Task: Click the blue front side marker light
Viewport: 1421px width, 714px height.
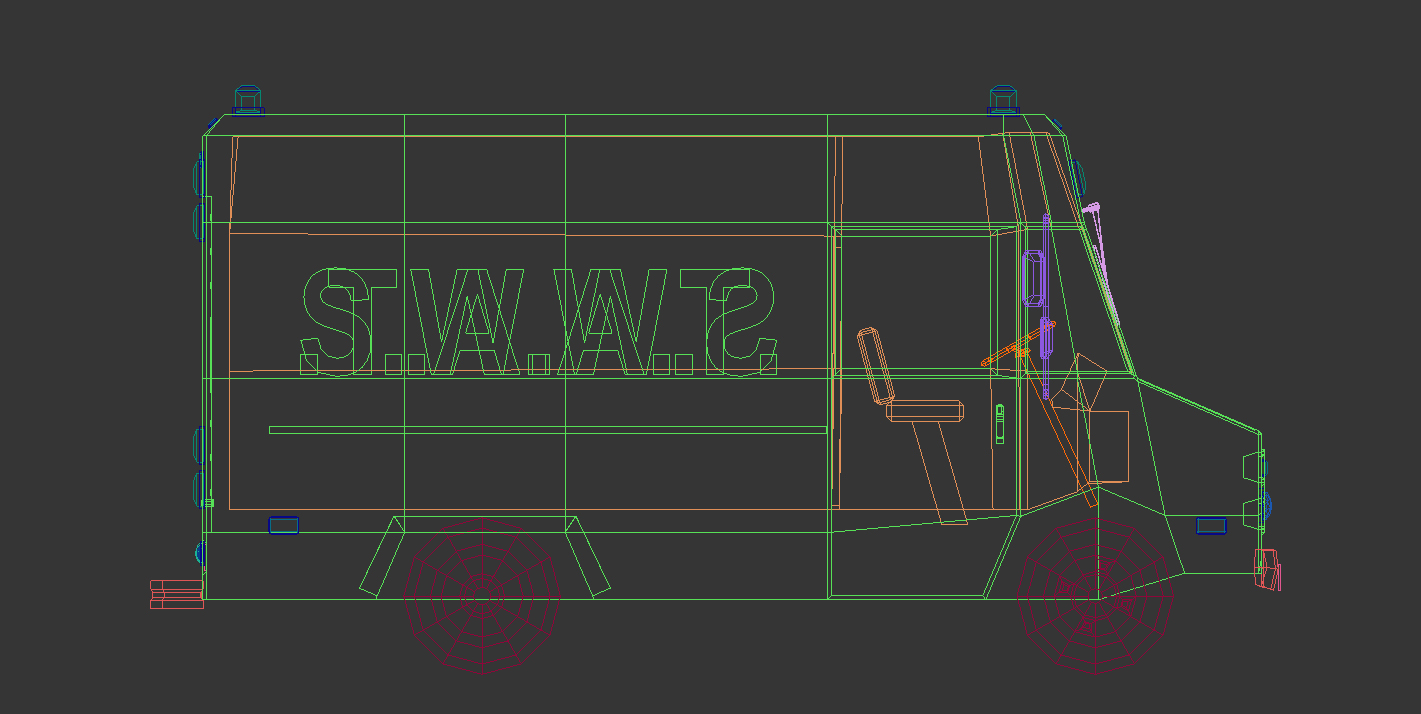Action: [x=1212, y=526]
